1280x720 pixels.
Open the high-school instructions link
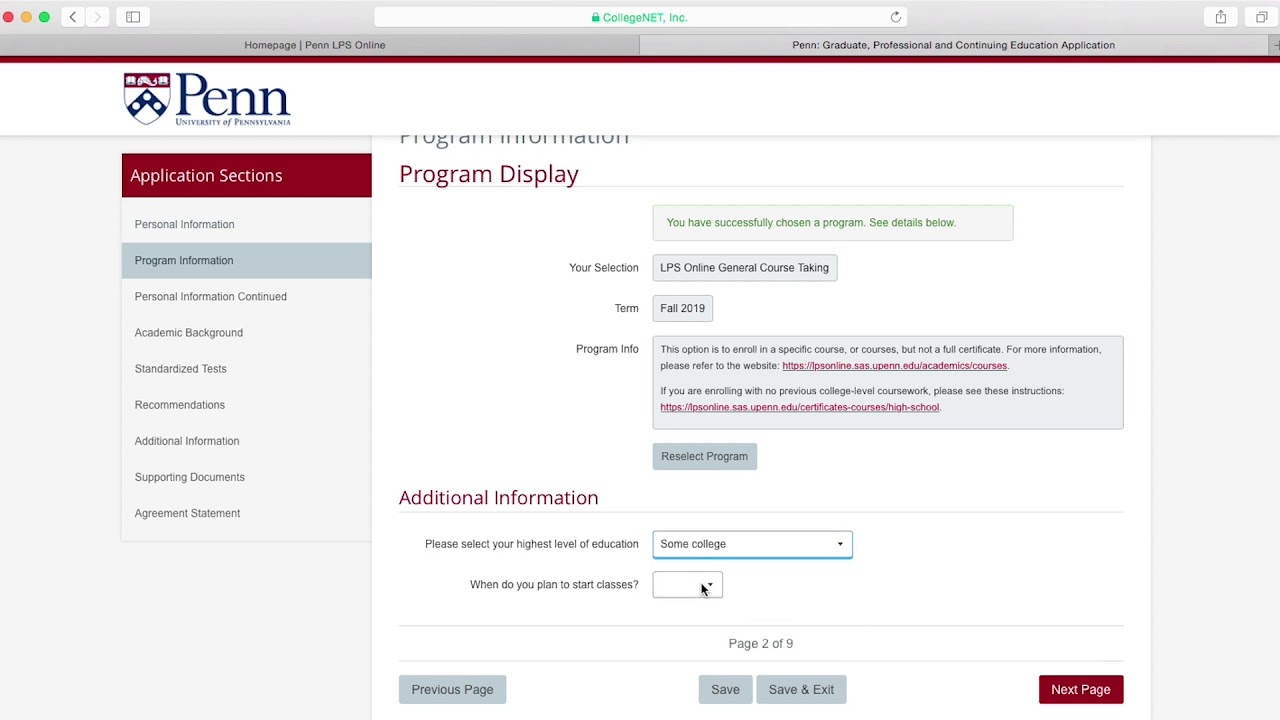tap(799, 407)
